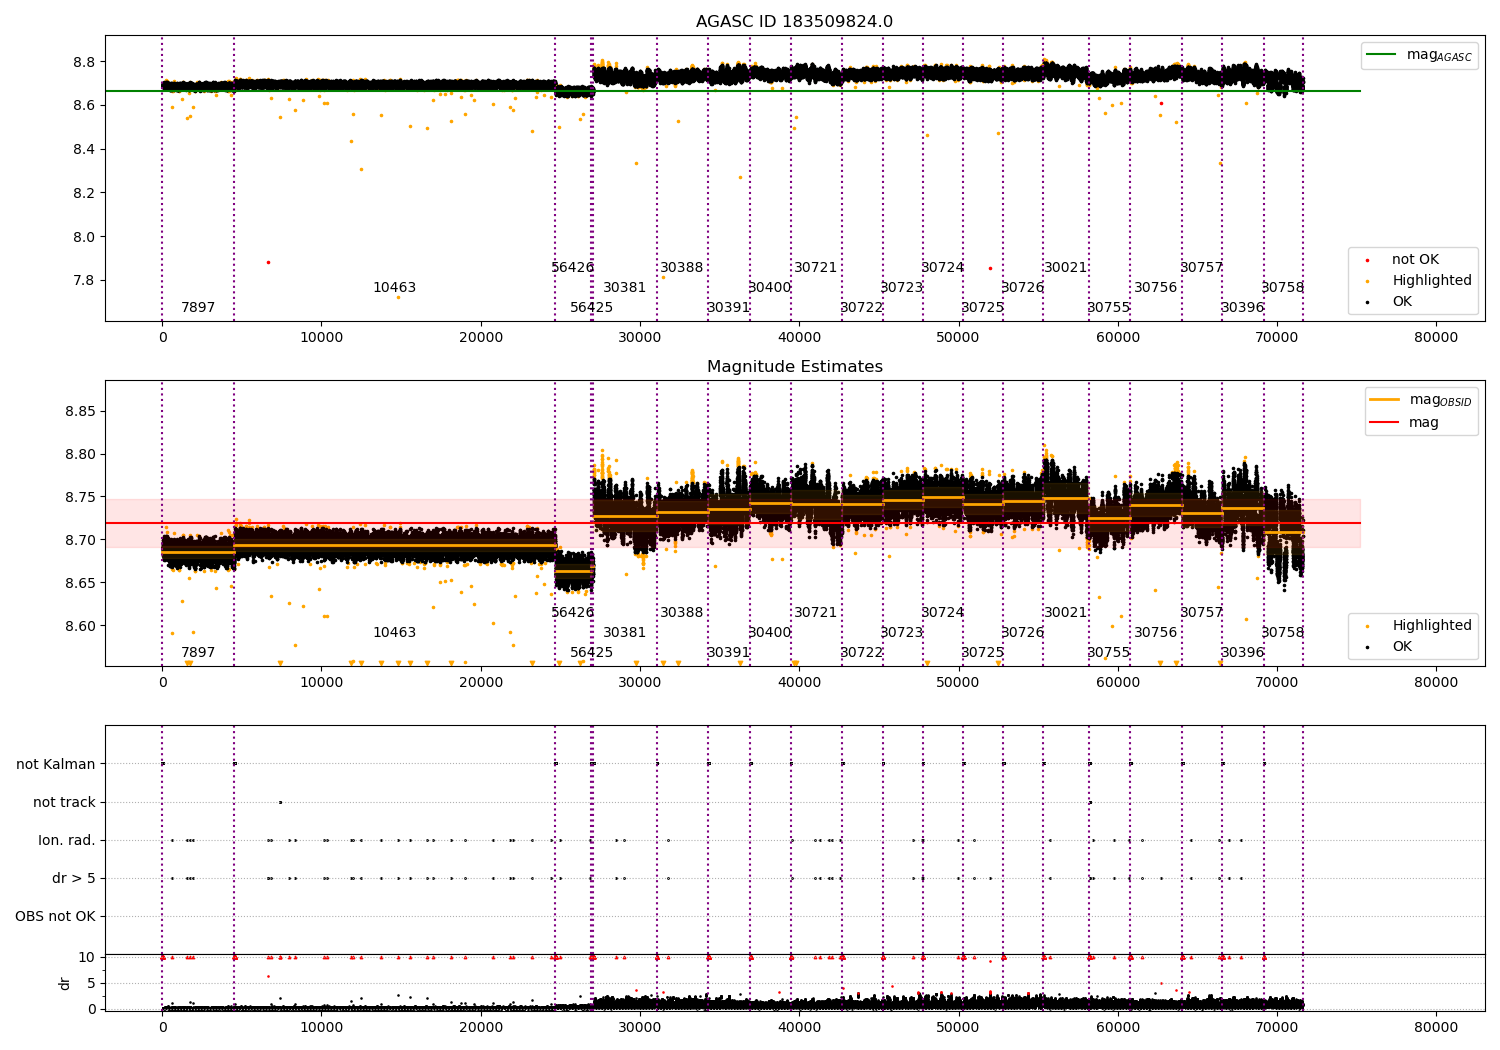Click the y-axis tick label 7.8

pyautogui.click(x=84, y=280)
